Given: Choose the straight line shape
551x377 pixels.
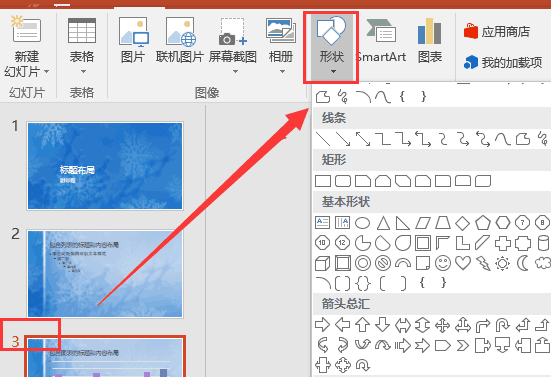Looking at the screenshot, I should point(323,139).
